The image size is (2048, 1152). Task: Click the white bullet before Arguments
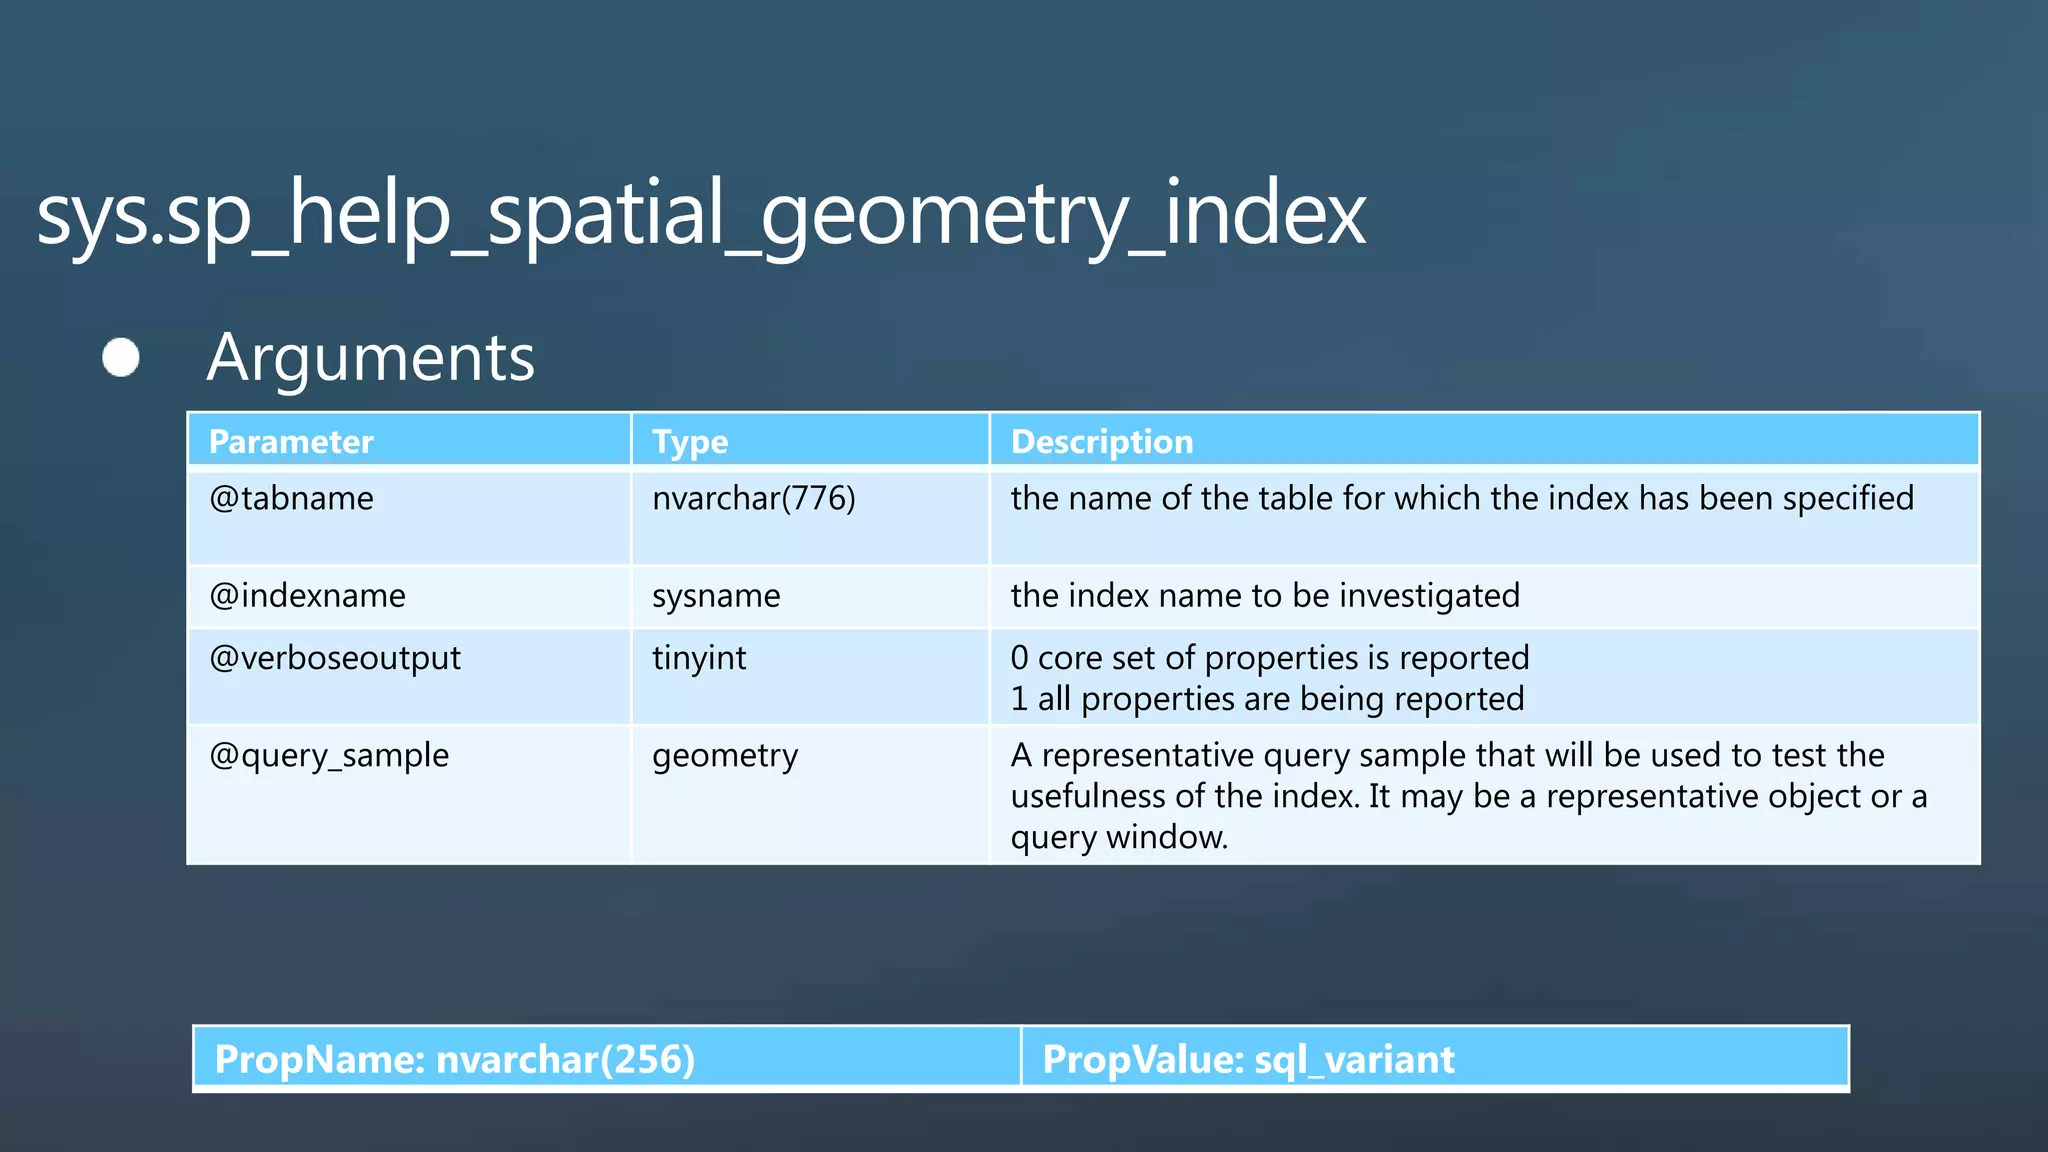point(121,358)
